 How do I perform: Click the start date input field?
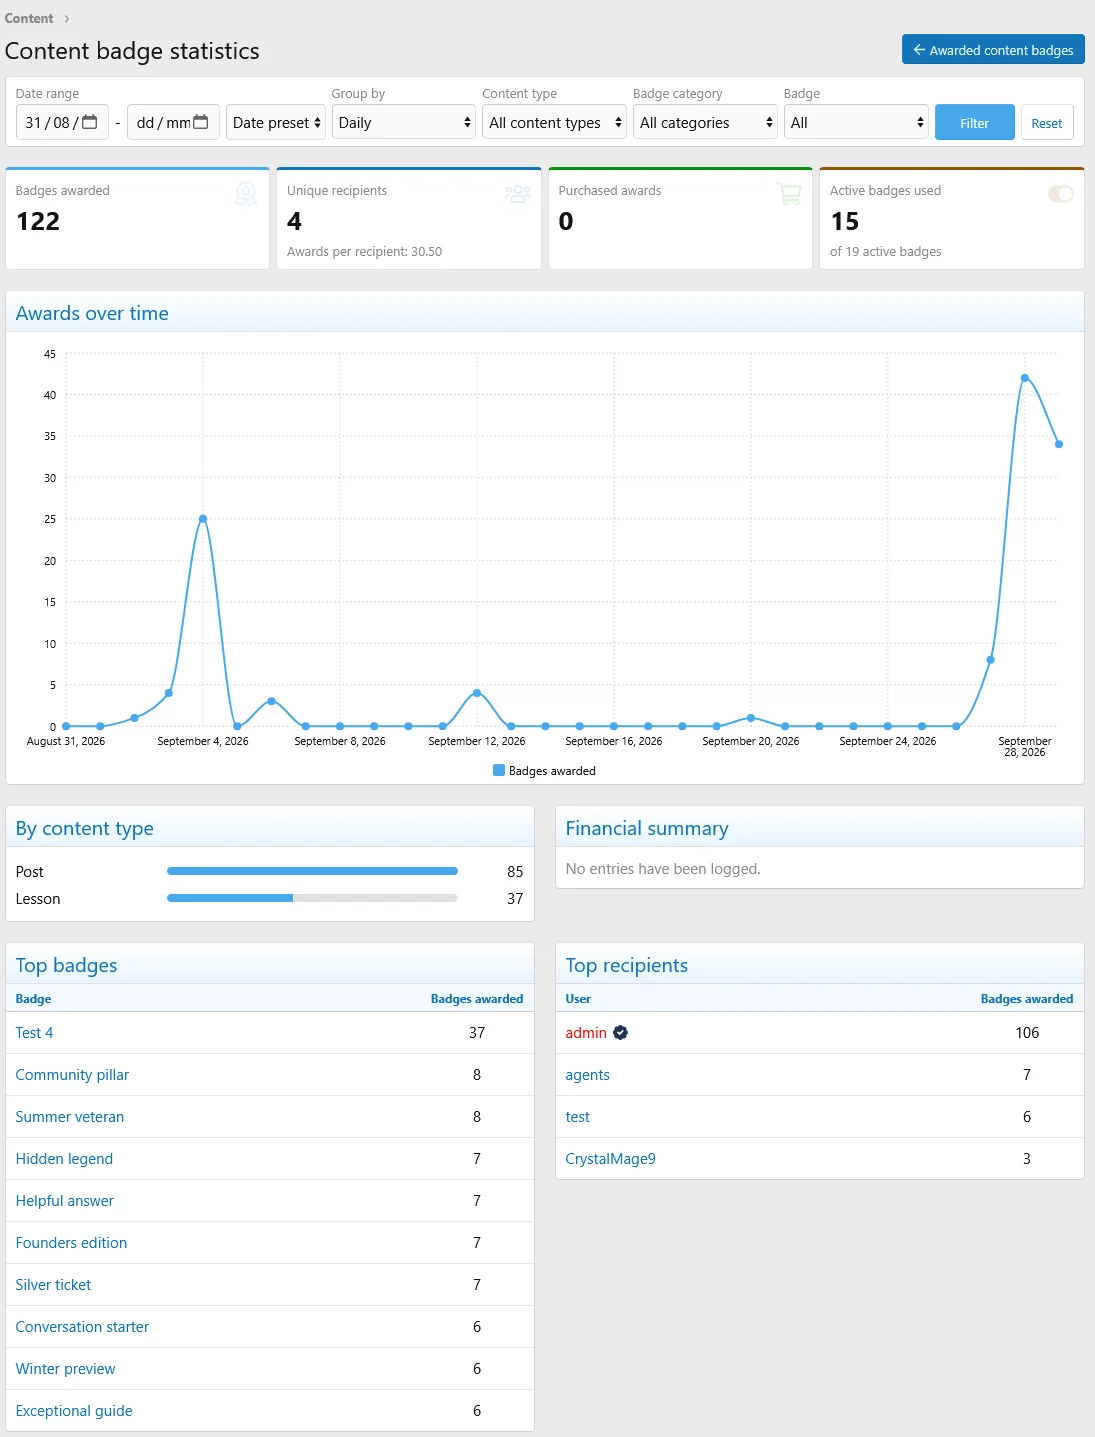pos(62,123)
